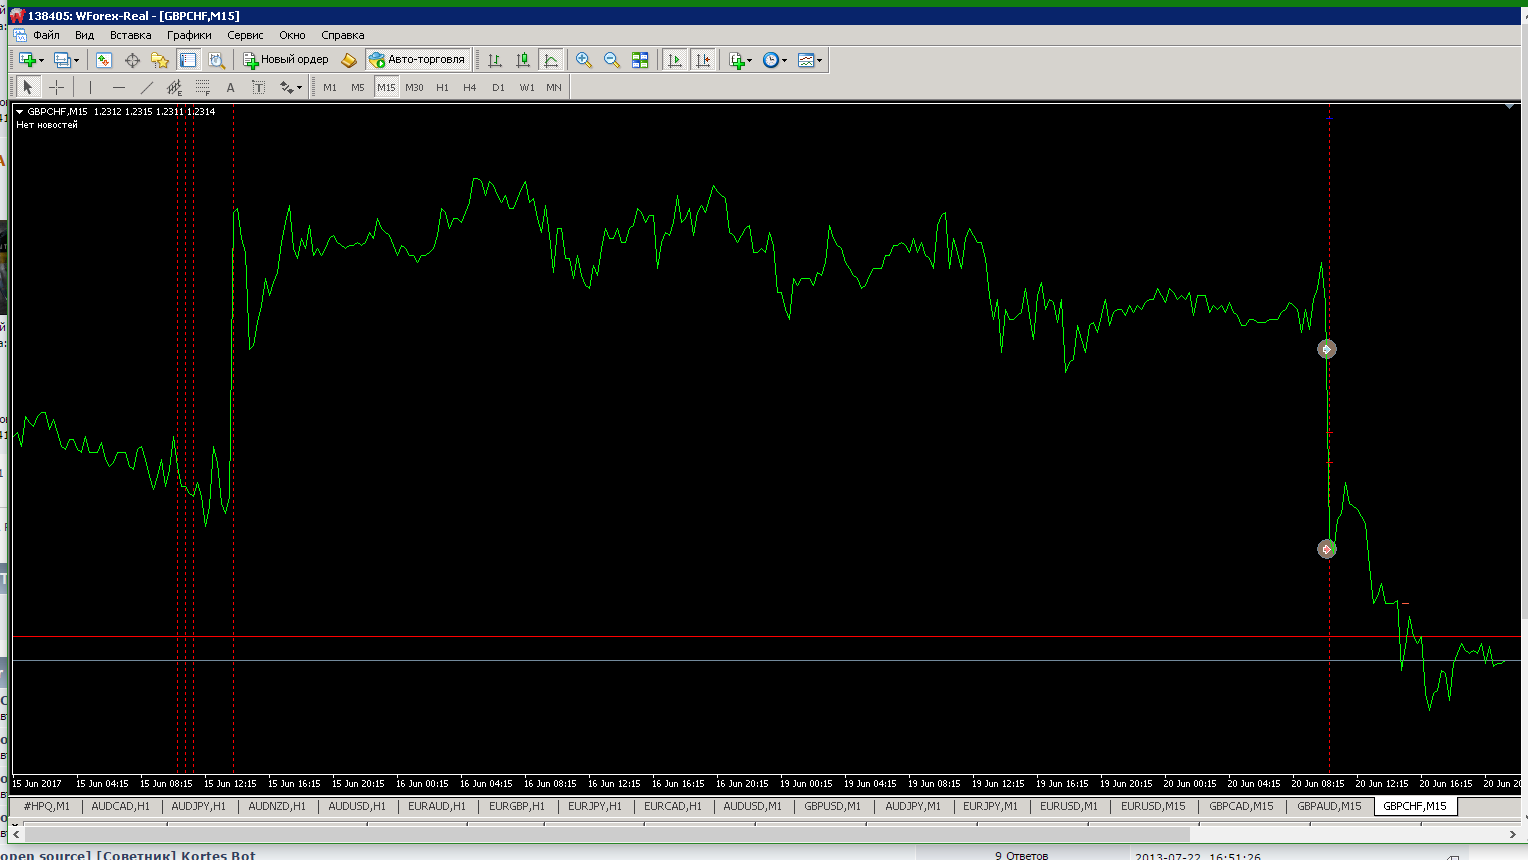1528x860 pixels.
Task: Select the equidistant channel tool
Action: point(174,87)
